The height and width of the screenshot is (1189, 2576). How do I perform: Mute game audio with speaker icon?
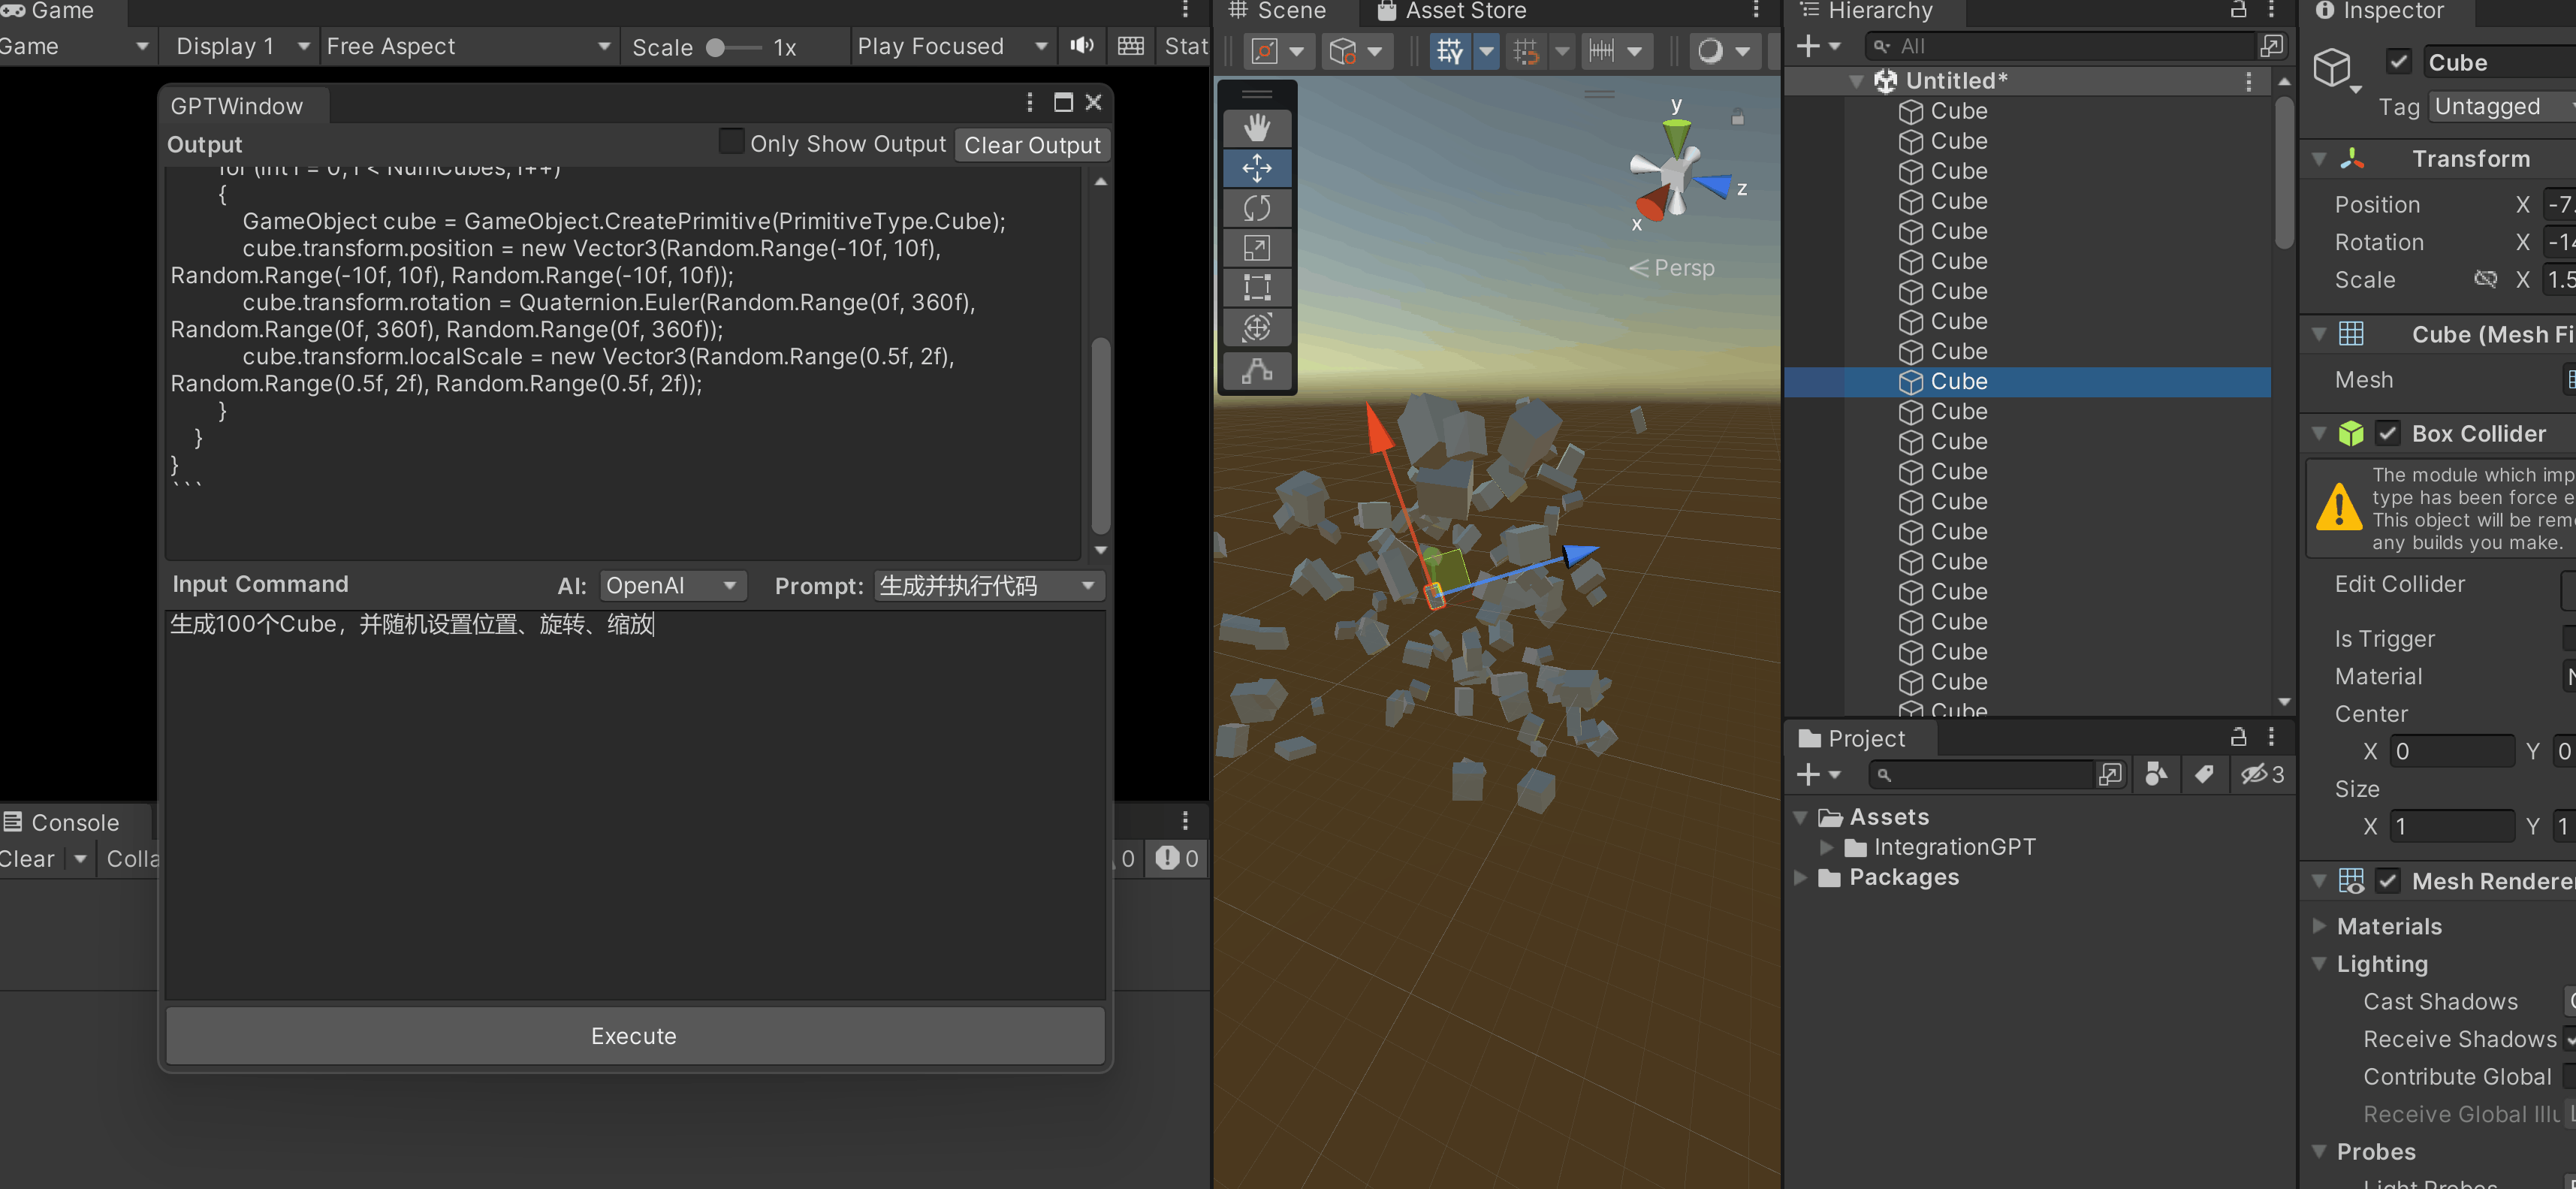click(1081, 46)
